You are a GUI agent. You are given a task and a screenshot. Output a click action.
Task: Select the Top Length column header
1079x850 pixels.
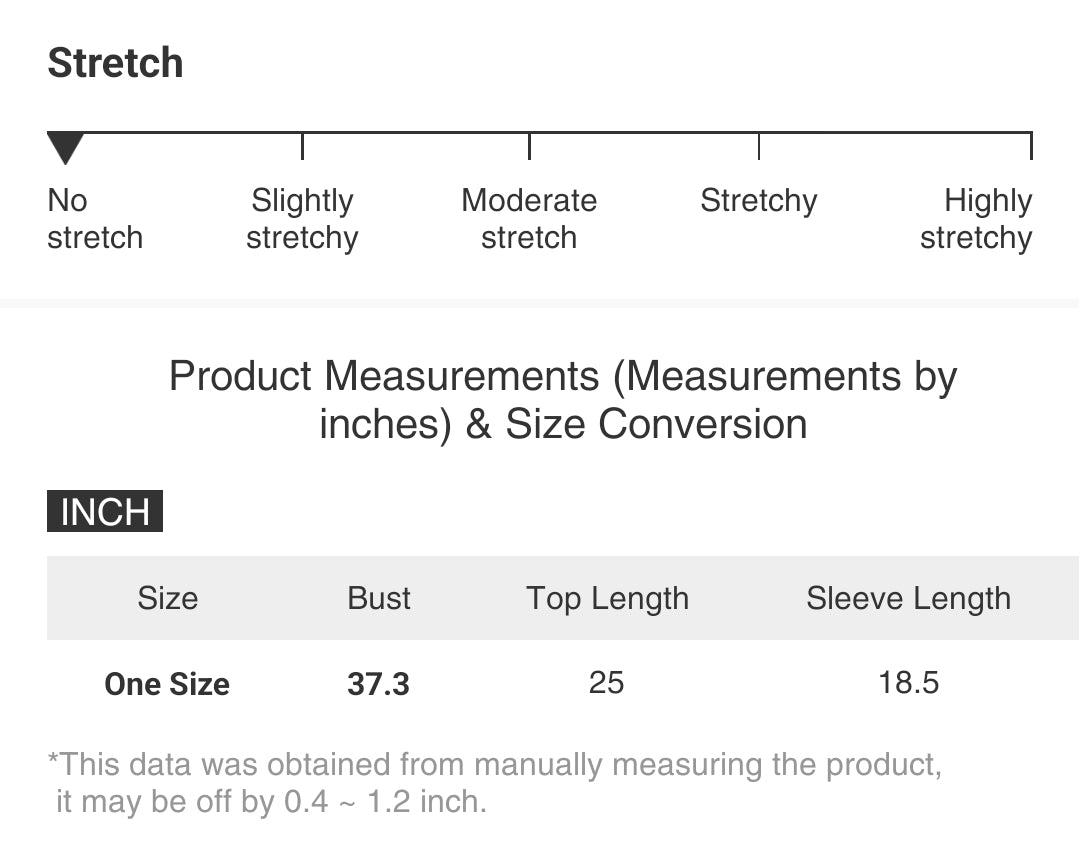click(x=607, y=598)
